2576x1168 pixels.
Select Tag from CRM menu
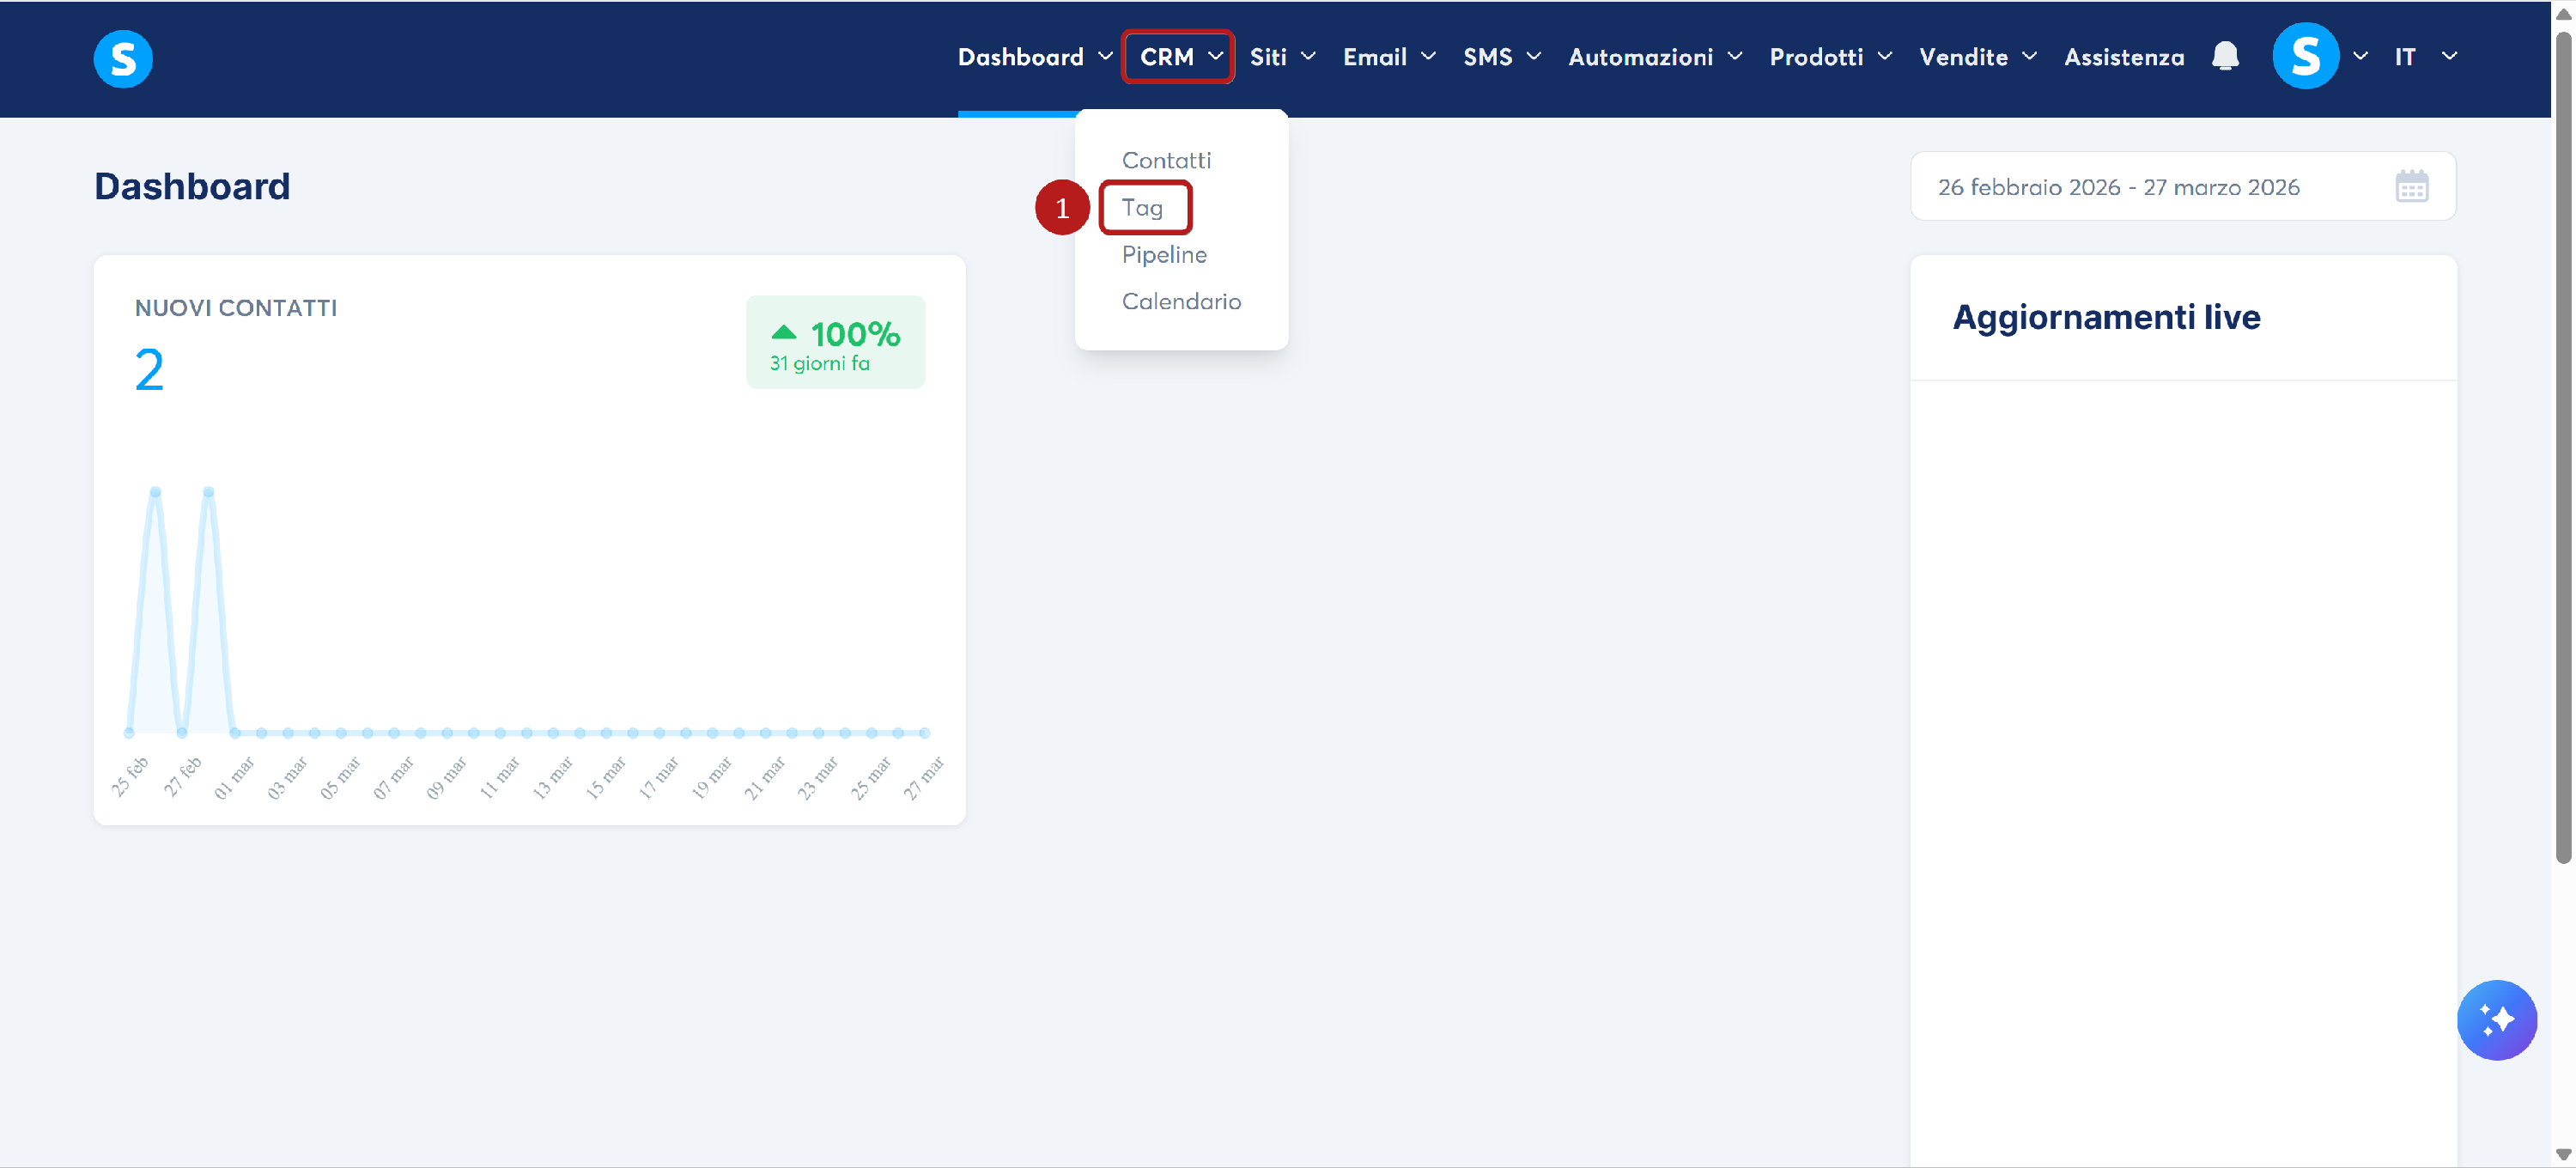pos(1142,208)
